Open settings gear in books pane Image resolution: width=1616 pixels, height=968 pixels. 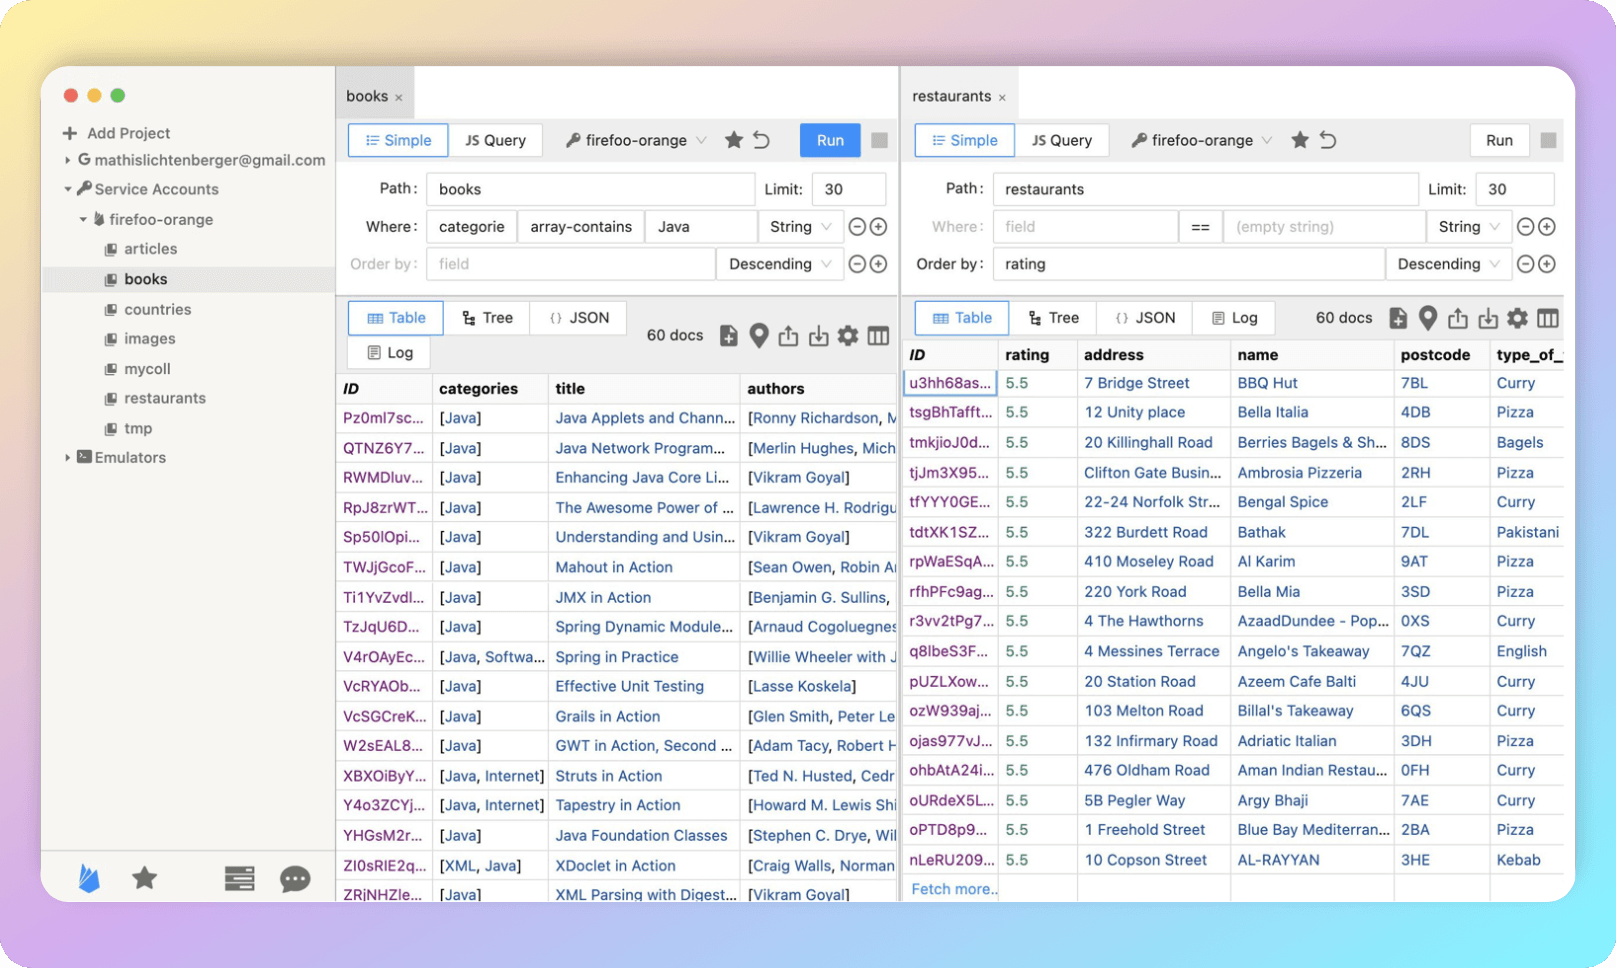(848, 336)
